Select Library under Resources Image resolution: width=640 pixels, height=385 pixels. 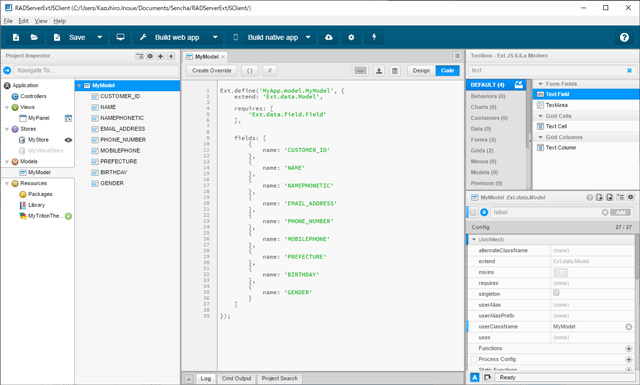point(36,205)
